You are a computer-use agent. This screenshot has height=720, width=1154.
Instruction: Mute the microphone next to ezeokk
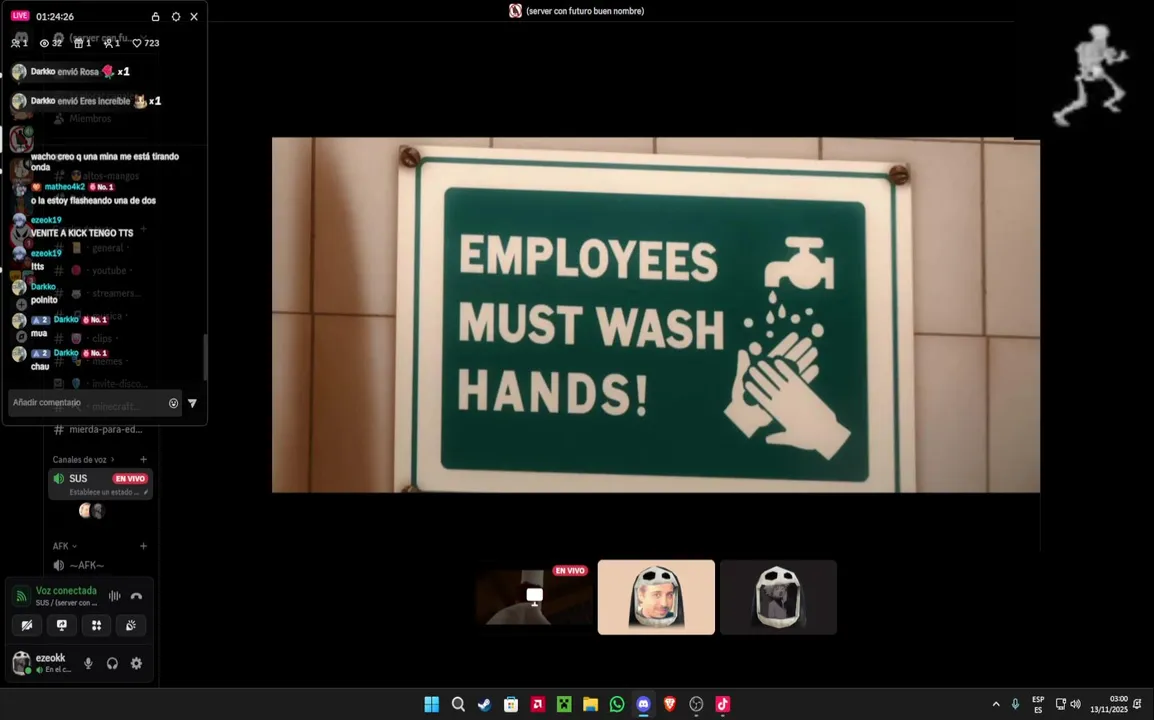(x=88, y=663)
